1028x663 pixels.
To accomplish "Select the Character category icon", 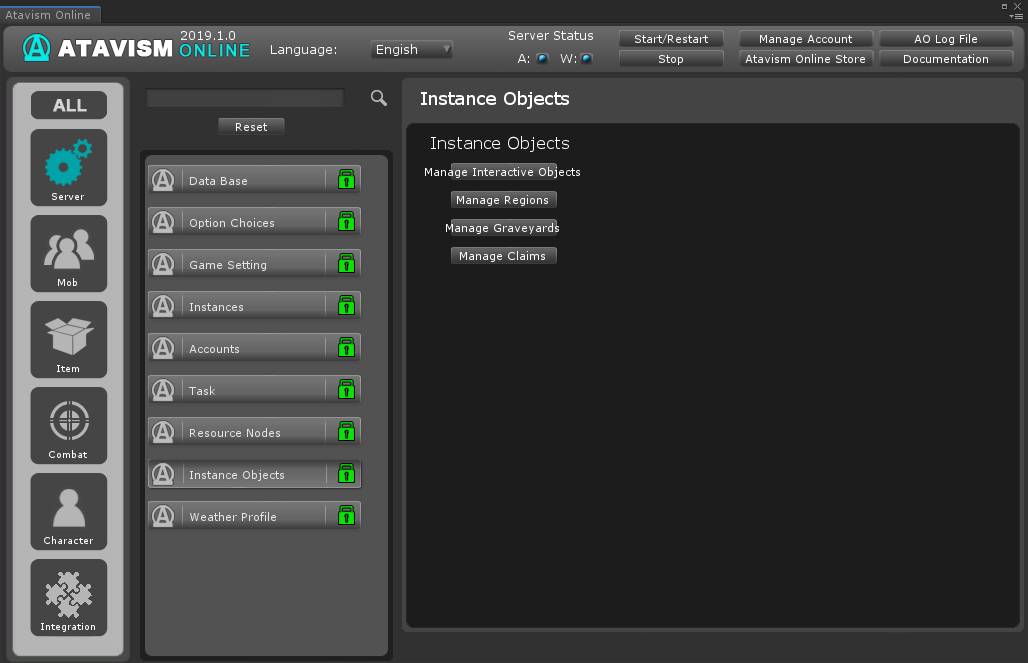I will pos(68,510).
